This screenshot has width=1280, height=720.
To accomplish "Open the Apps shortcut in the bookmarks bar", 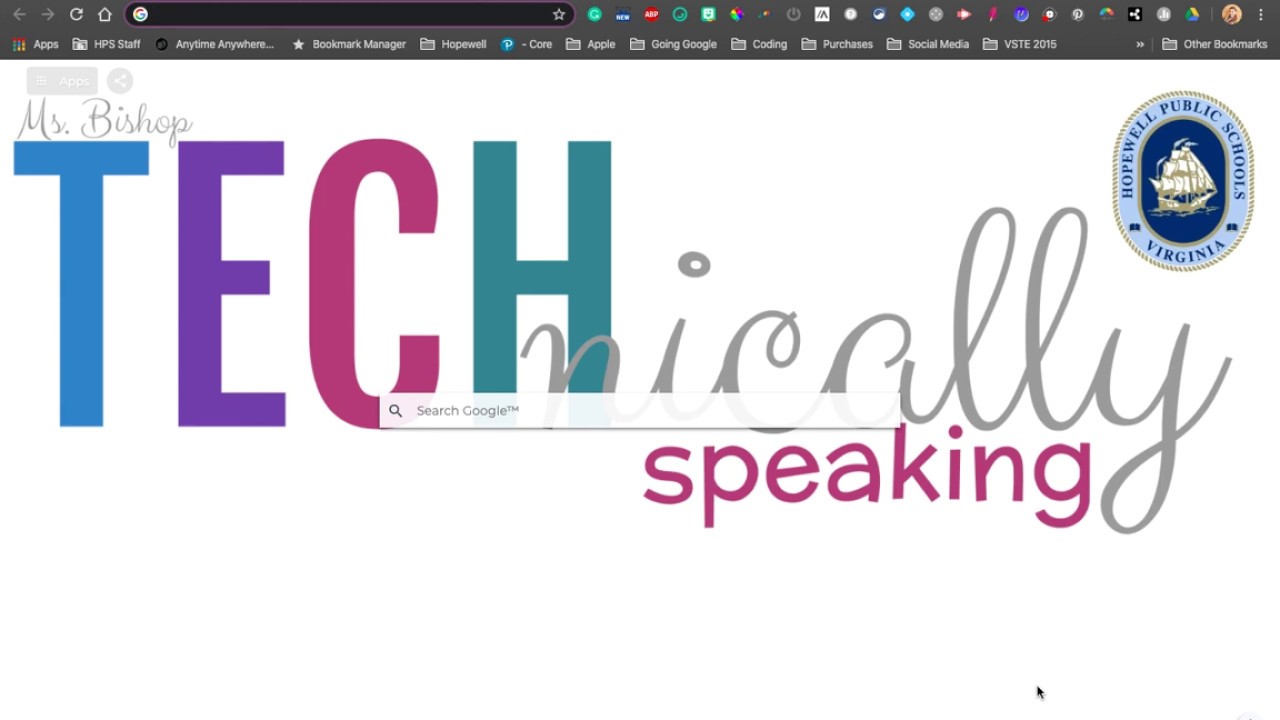I will pyautogui.click(x=35, y=44).
